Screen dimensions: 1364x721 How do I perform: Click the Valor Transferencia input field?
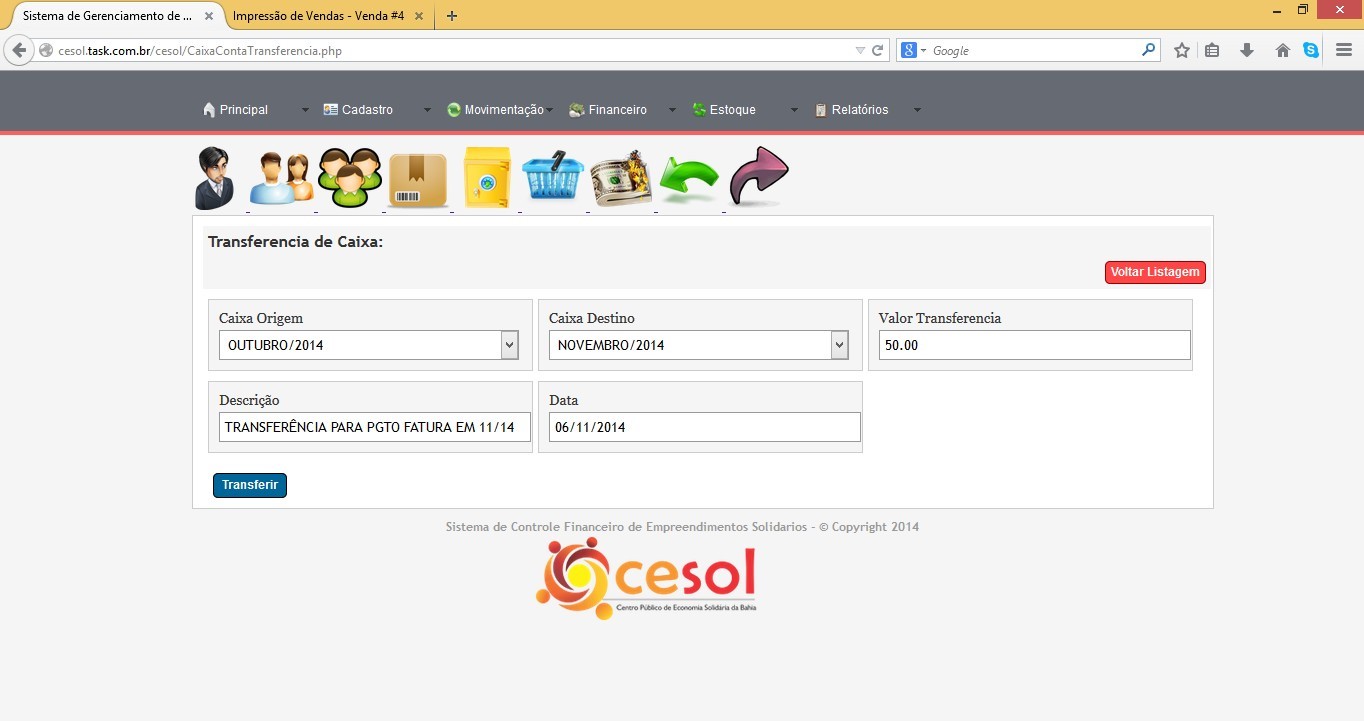click(x=1034, y=345)
